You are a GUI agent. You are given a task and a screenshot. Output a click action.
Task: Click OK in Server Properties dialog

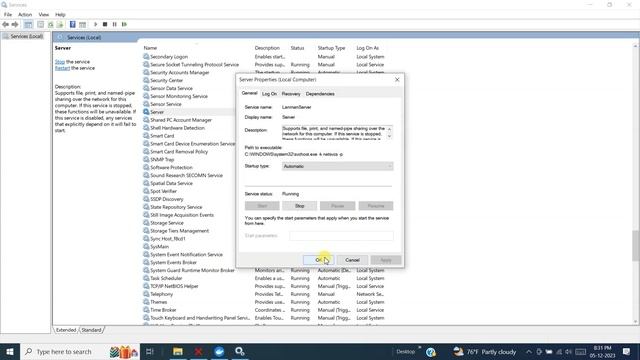[x=319, y=260]
